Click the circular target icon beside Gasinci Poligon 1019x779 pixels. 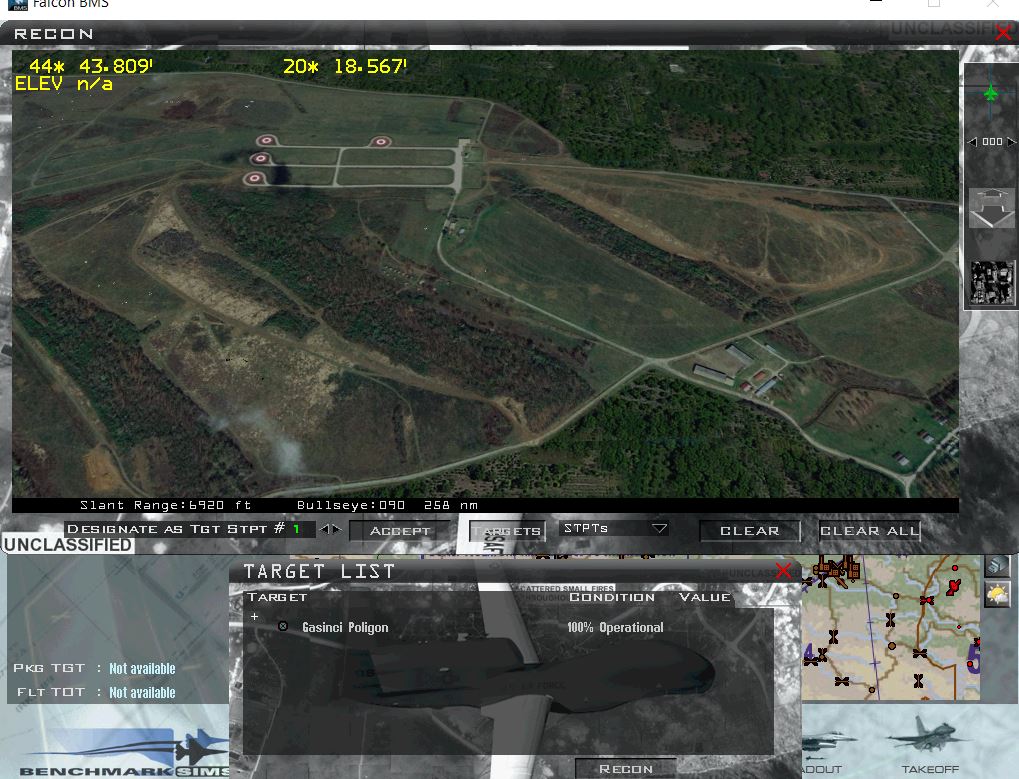click(283, 626)
